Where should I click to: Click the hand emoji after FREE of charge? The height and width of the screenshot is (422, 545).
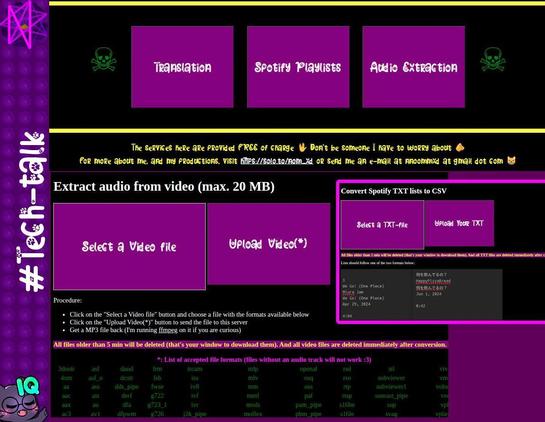pos(302,147)
